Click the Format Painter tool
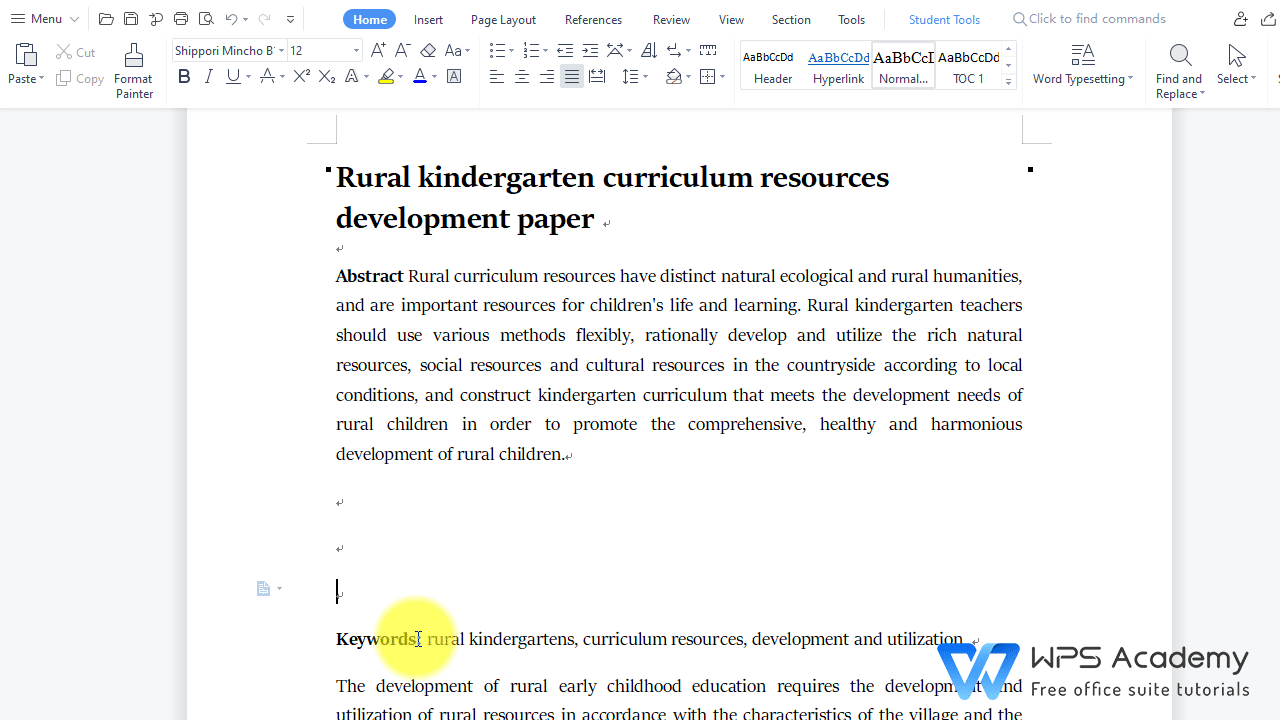This screenshot has width=1280, height=720. pos(134,71)
